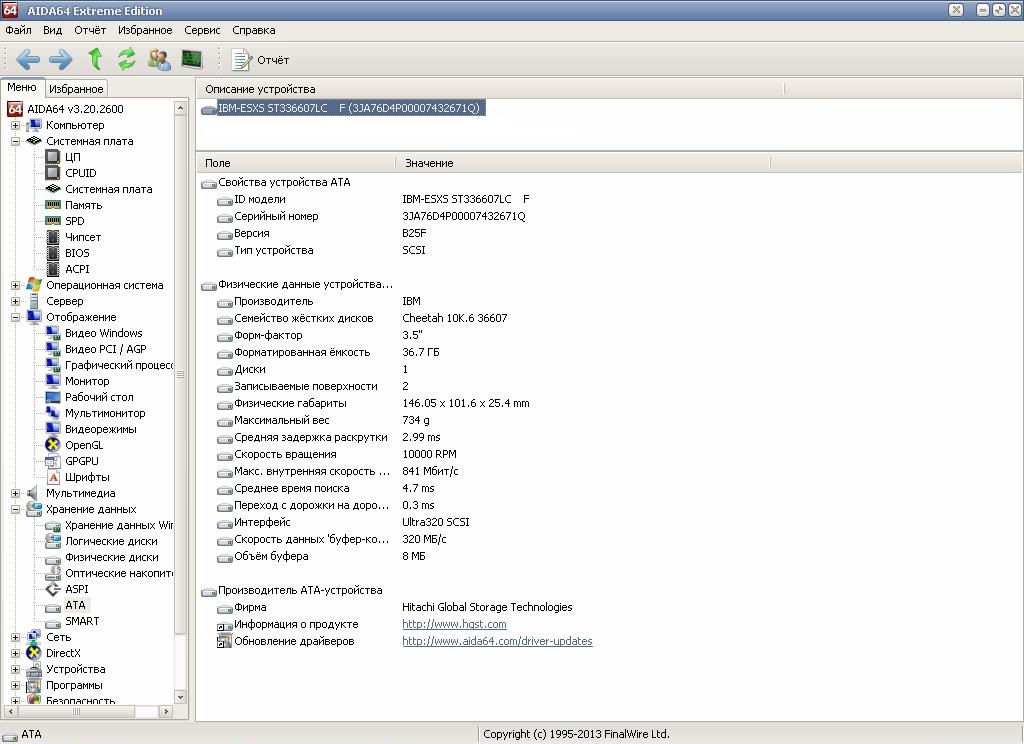Click tree scrollbar up arrow
This screenshot has height=744, width=1024.
pyautogui.click(x=181, y=106)
